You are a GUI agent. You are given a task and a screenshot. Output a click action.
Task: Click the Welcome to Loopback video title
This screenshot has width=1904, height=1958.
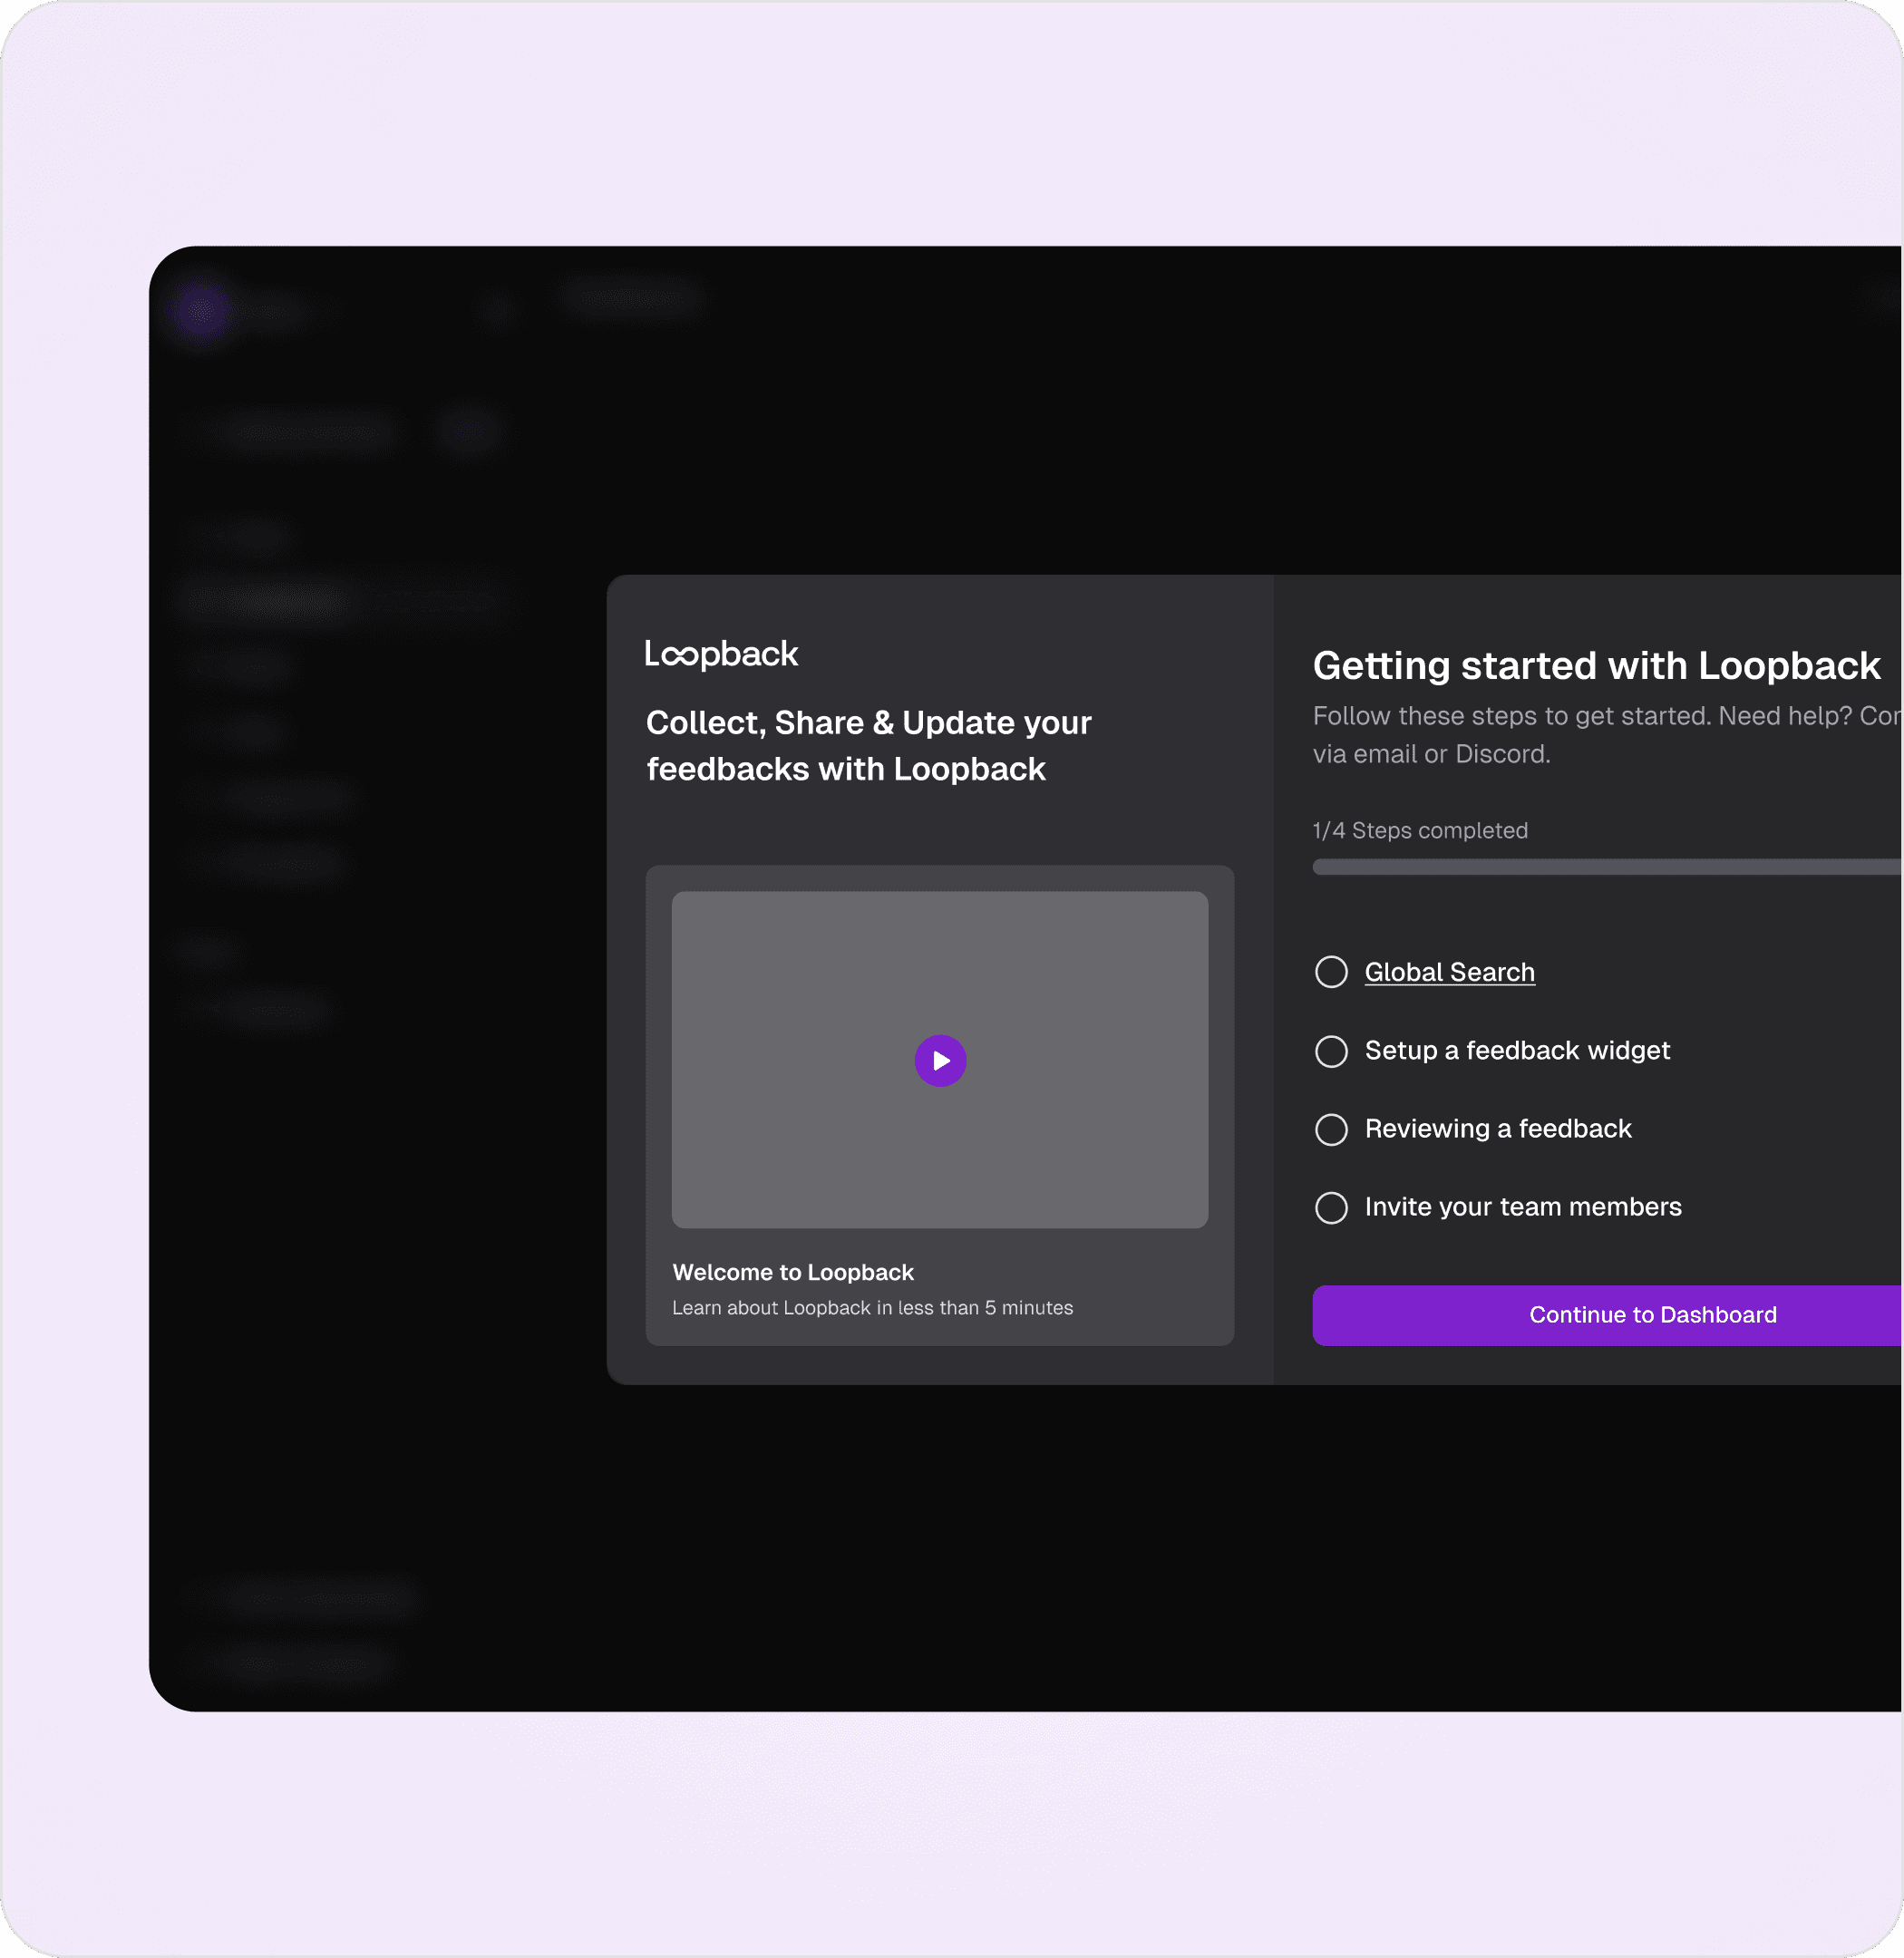pyautogui.click(x=793, y=1272)
